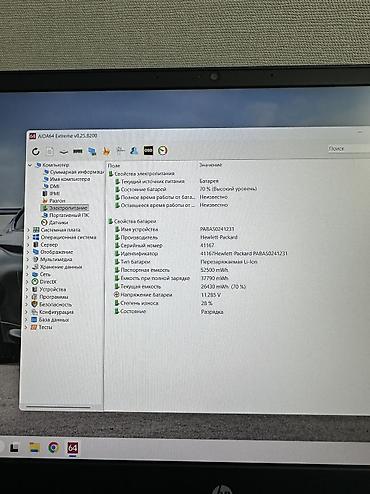Launch the stability test flame icon
Screen dimensions: 370x494
point(106,151)
